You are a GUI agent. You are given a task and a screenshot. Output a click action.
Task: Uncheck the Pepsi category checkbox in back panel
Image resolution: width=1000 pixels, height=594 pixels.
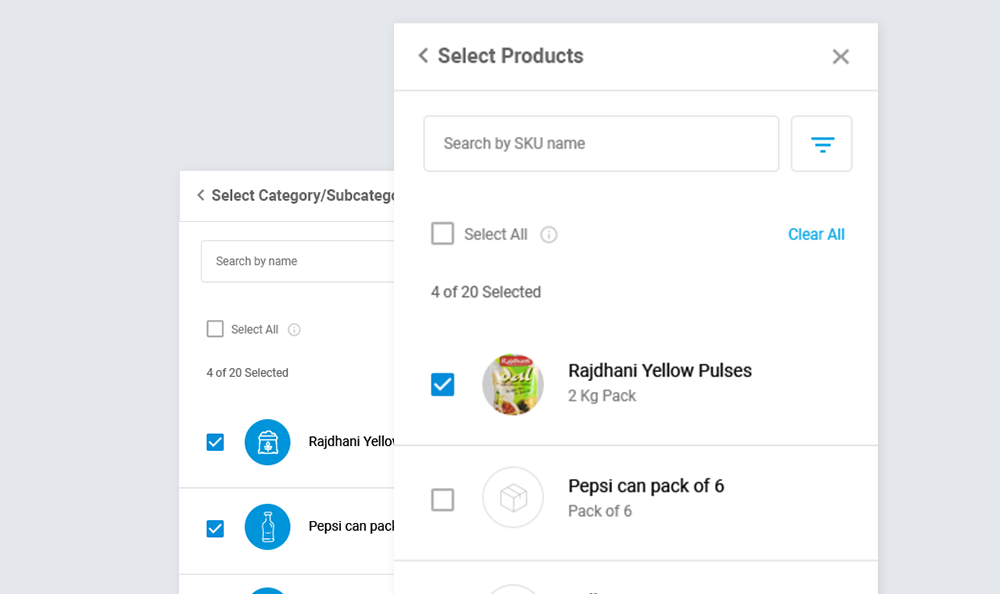(x=215, y=528)
